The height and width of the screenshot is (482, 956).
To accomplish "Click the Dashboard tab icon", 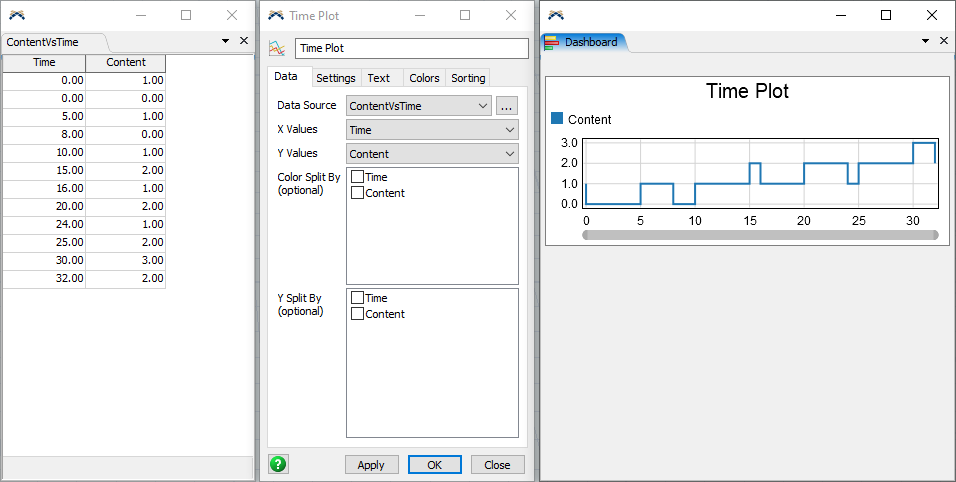I will (x=552, y=42).
